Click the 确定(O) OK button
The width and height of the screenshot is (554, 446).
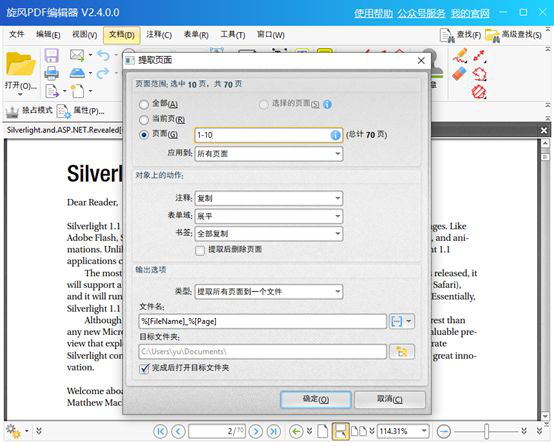(316, 399)
